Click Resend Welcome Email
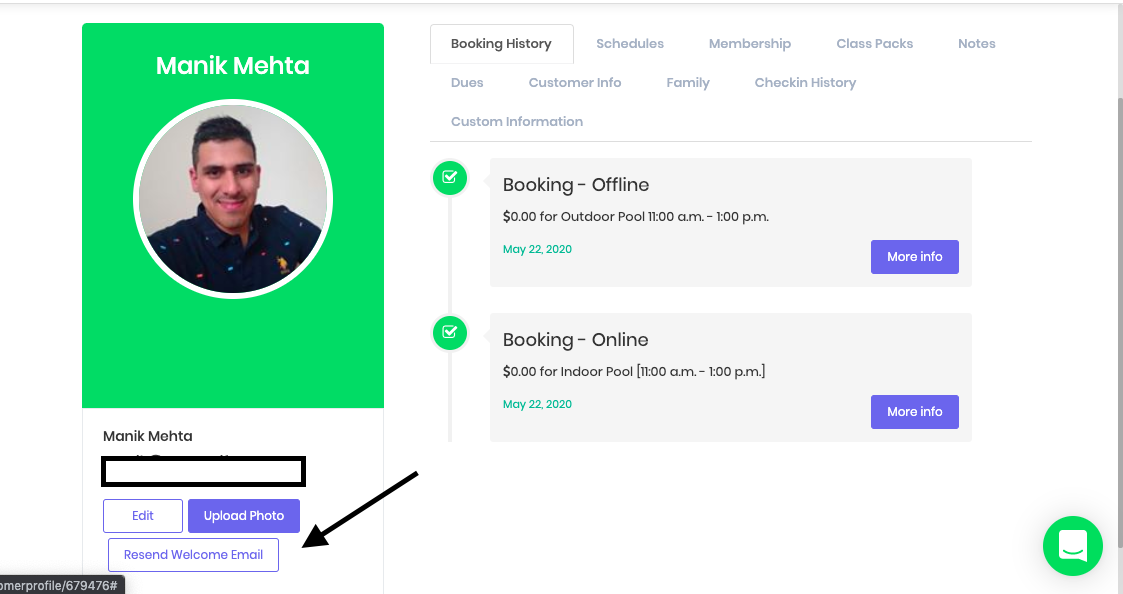 click(193, 555)
